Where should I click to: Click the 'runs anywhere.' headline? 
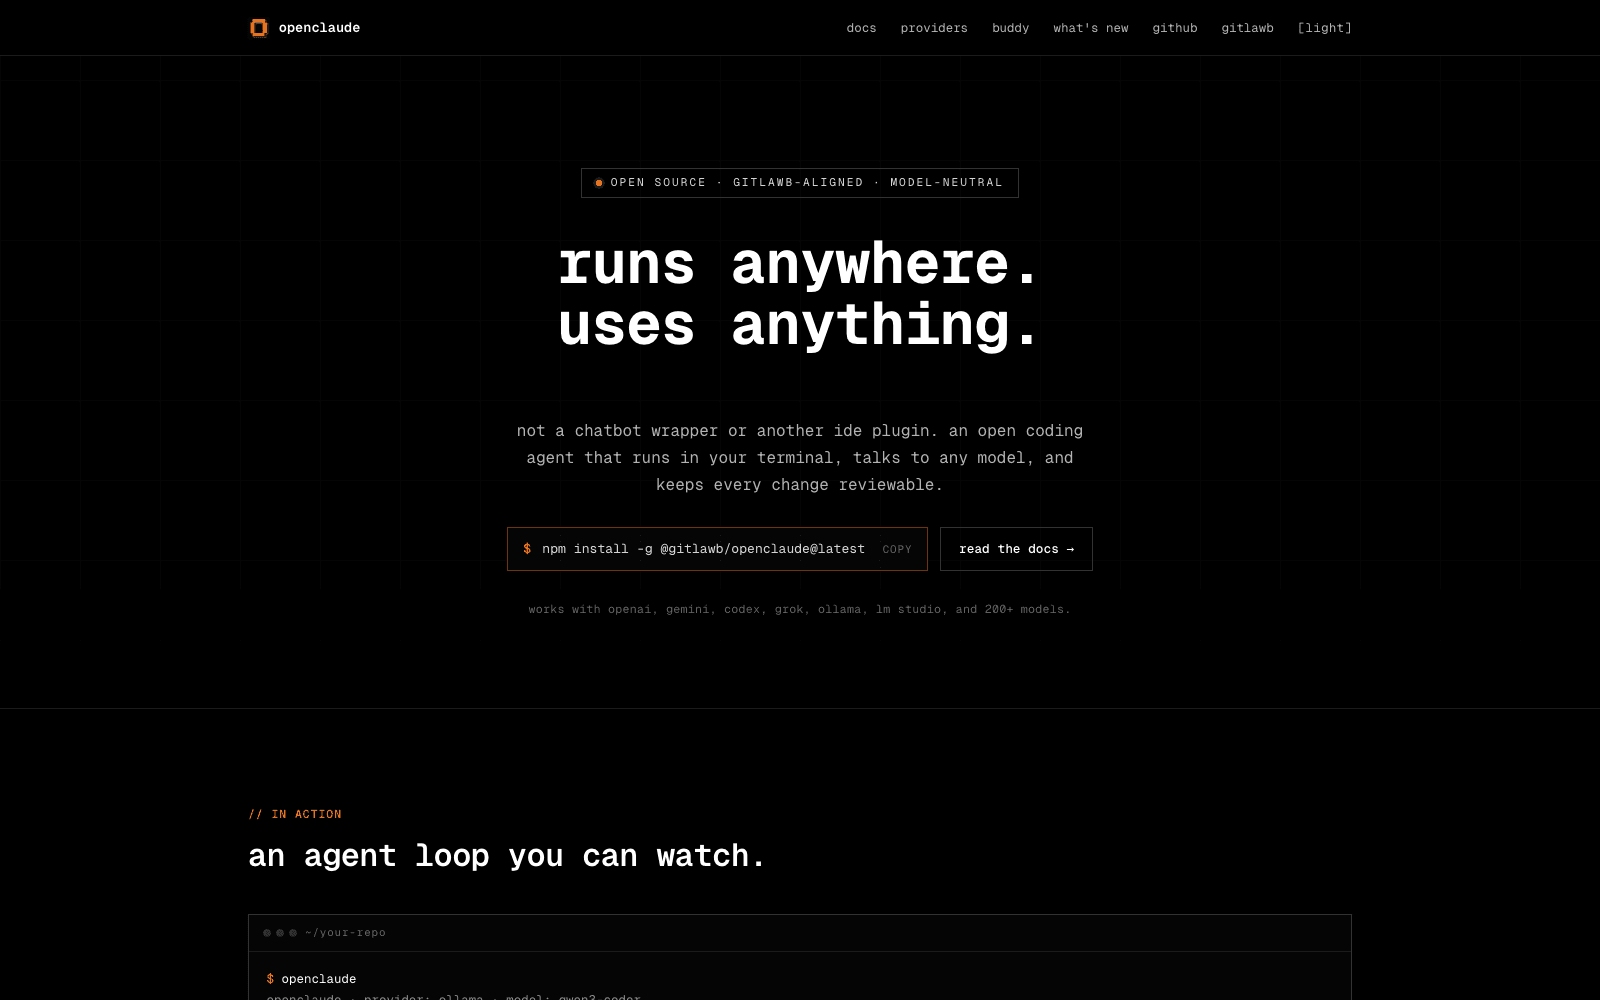[x=799, y=264]
